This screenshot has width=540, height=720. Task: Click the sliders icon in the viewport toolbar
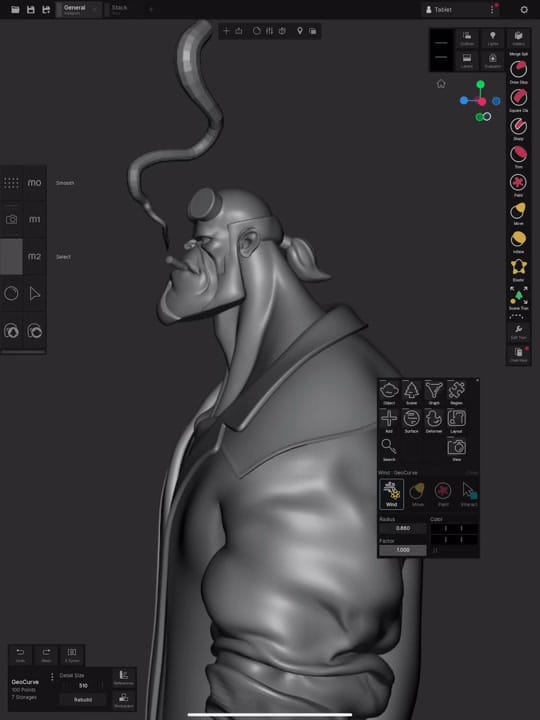(270, 31)
